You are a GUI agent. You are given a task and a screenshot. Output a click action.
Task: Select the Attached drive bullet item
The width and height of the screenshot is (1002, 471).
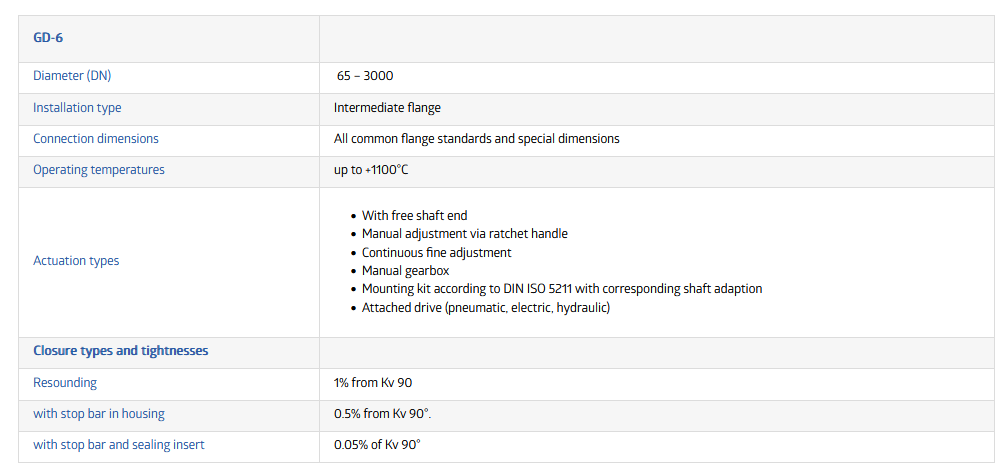pos(485,307)
